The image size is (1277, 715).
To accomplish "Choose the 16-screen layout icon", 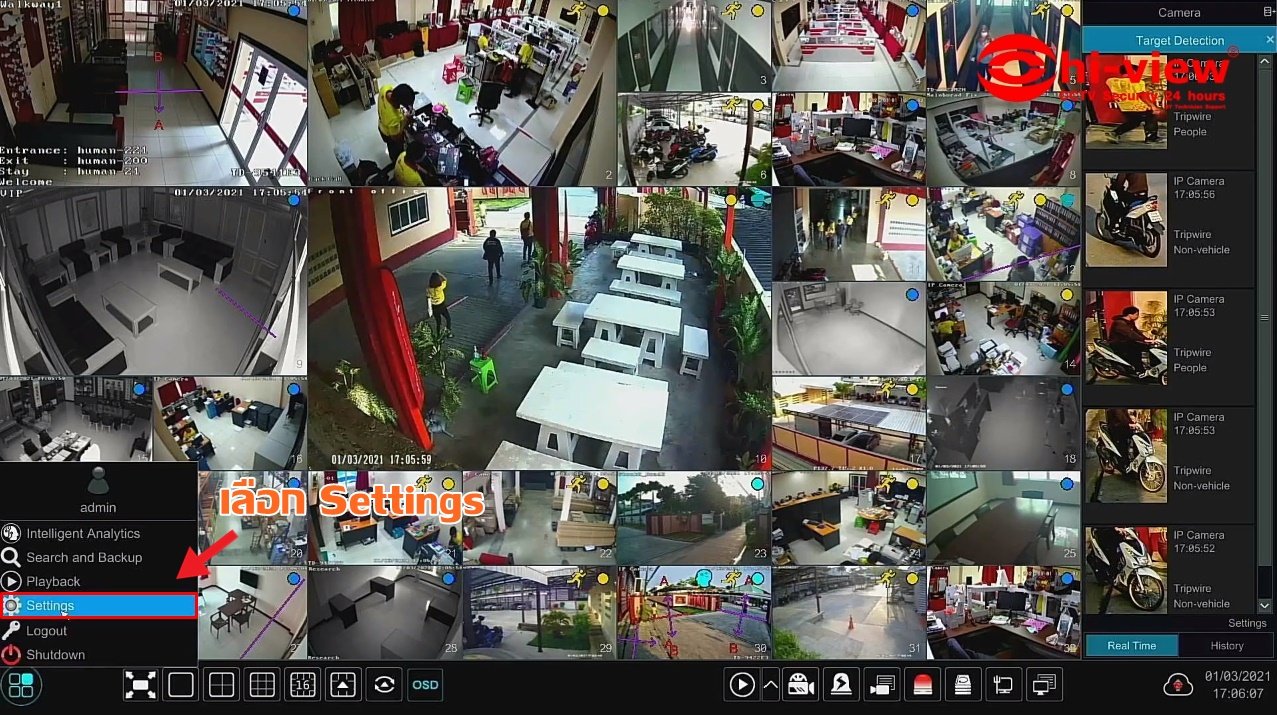I will 302,684.
